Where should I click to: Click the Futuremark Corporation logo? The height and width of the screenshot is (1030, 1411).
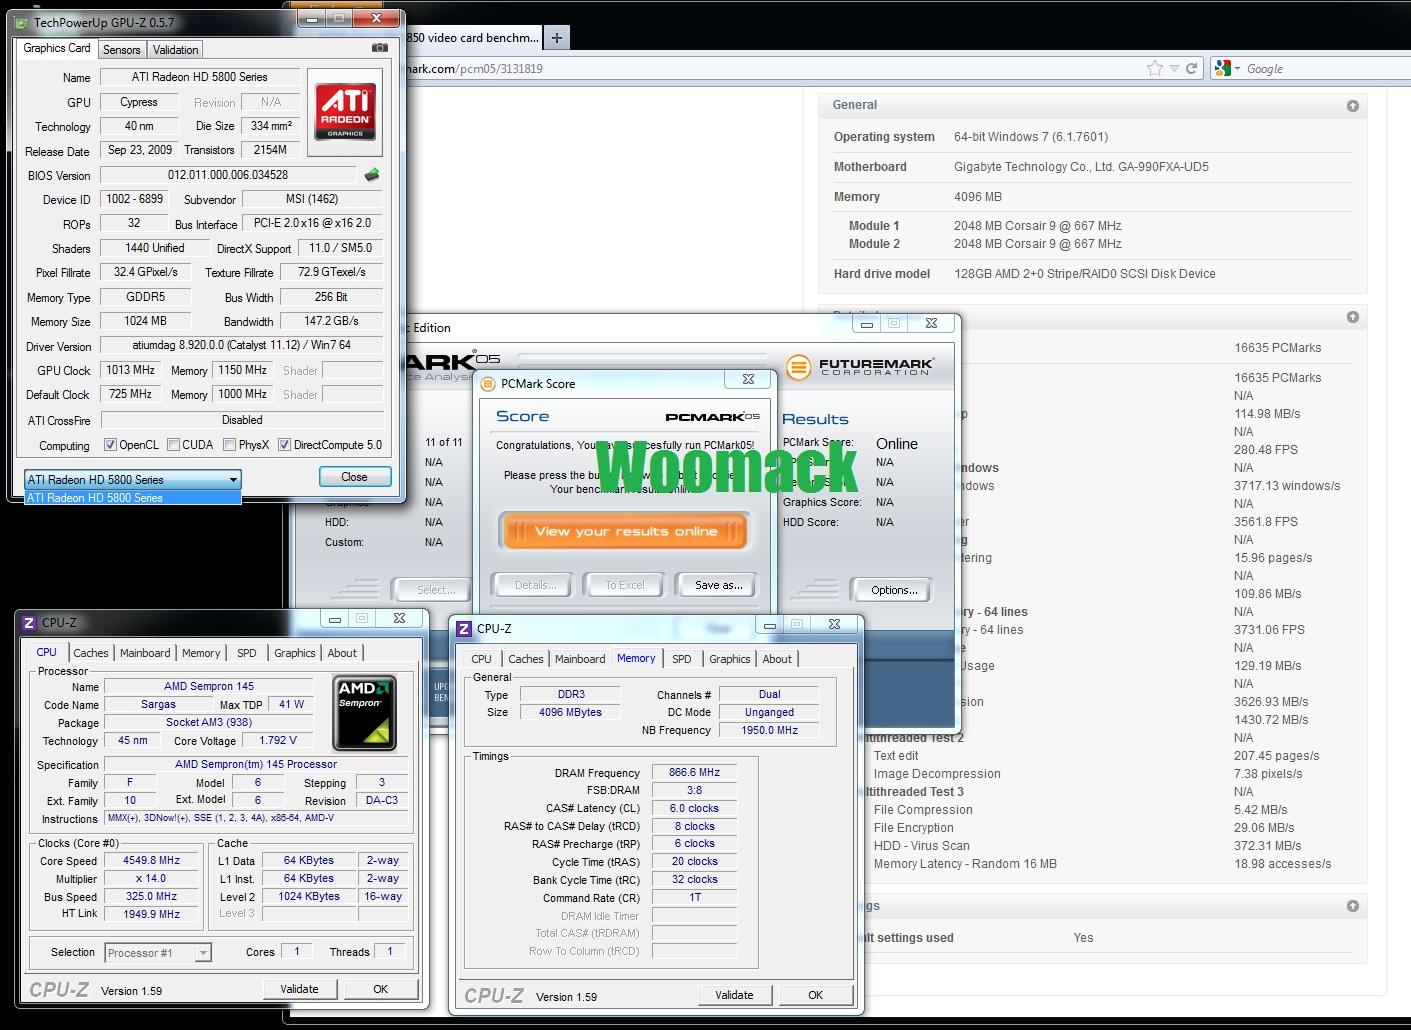coord(860,366)
